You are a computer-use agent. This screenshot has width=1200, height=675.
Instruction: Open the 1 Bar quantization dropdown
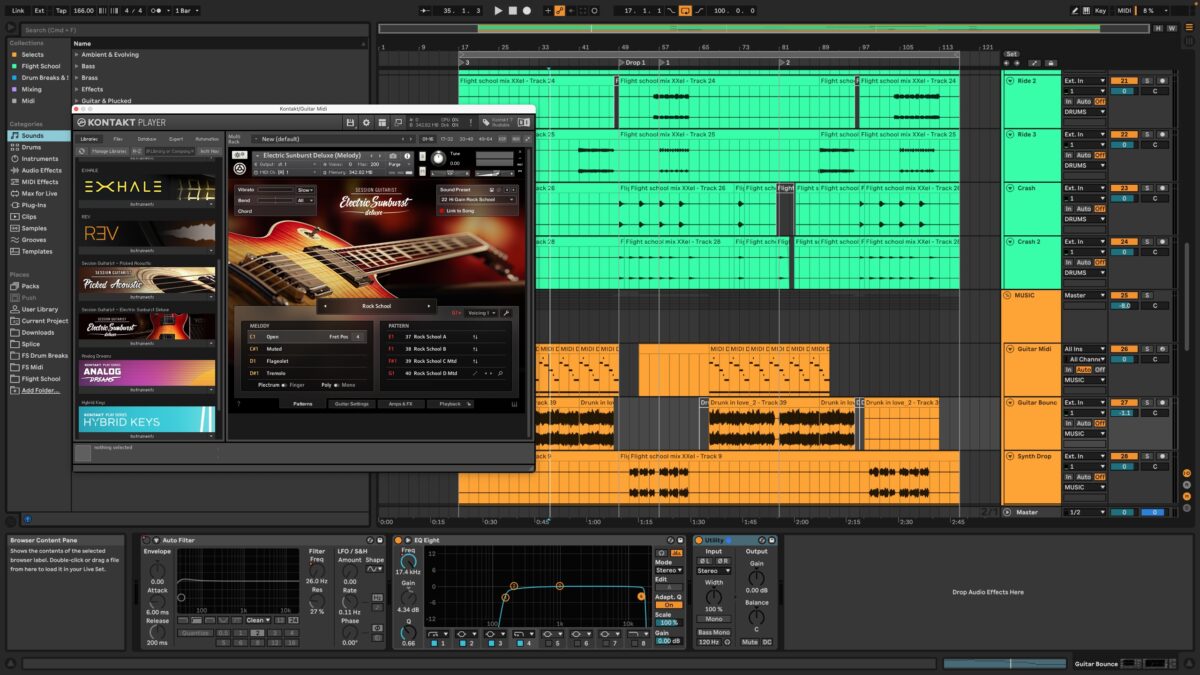[x=186, y=10]
